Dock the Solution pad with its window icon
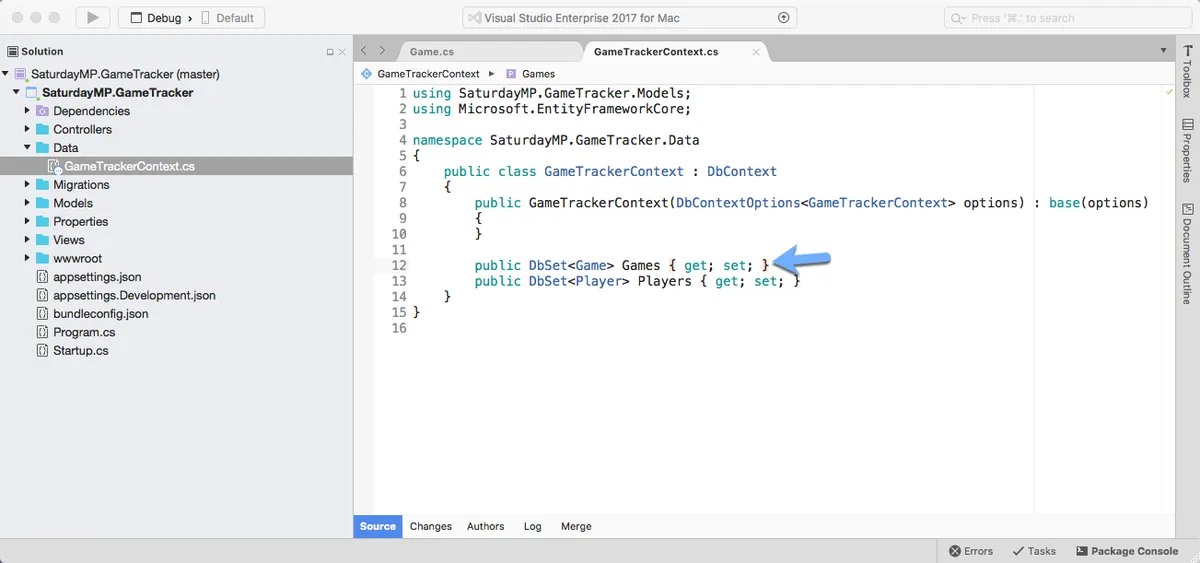This screenshot has width=1200, height=563. click(330, 52)
